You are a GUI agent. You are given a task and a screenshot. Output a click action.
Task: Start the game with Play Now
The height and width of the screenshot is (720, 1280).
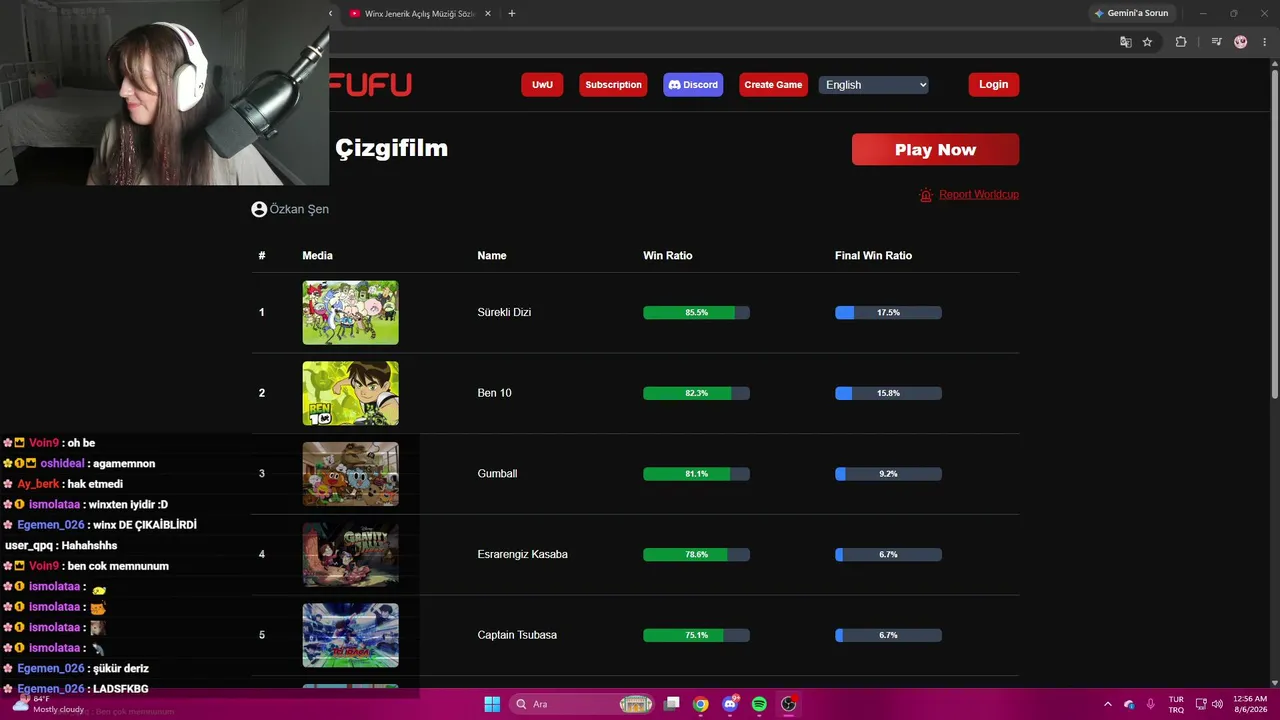[935, 150]
